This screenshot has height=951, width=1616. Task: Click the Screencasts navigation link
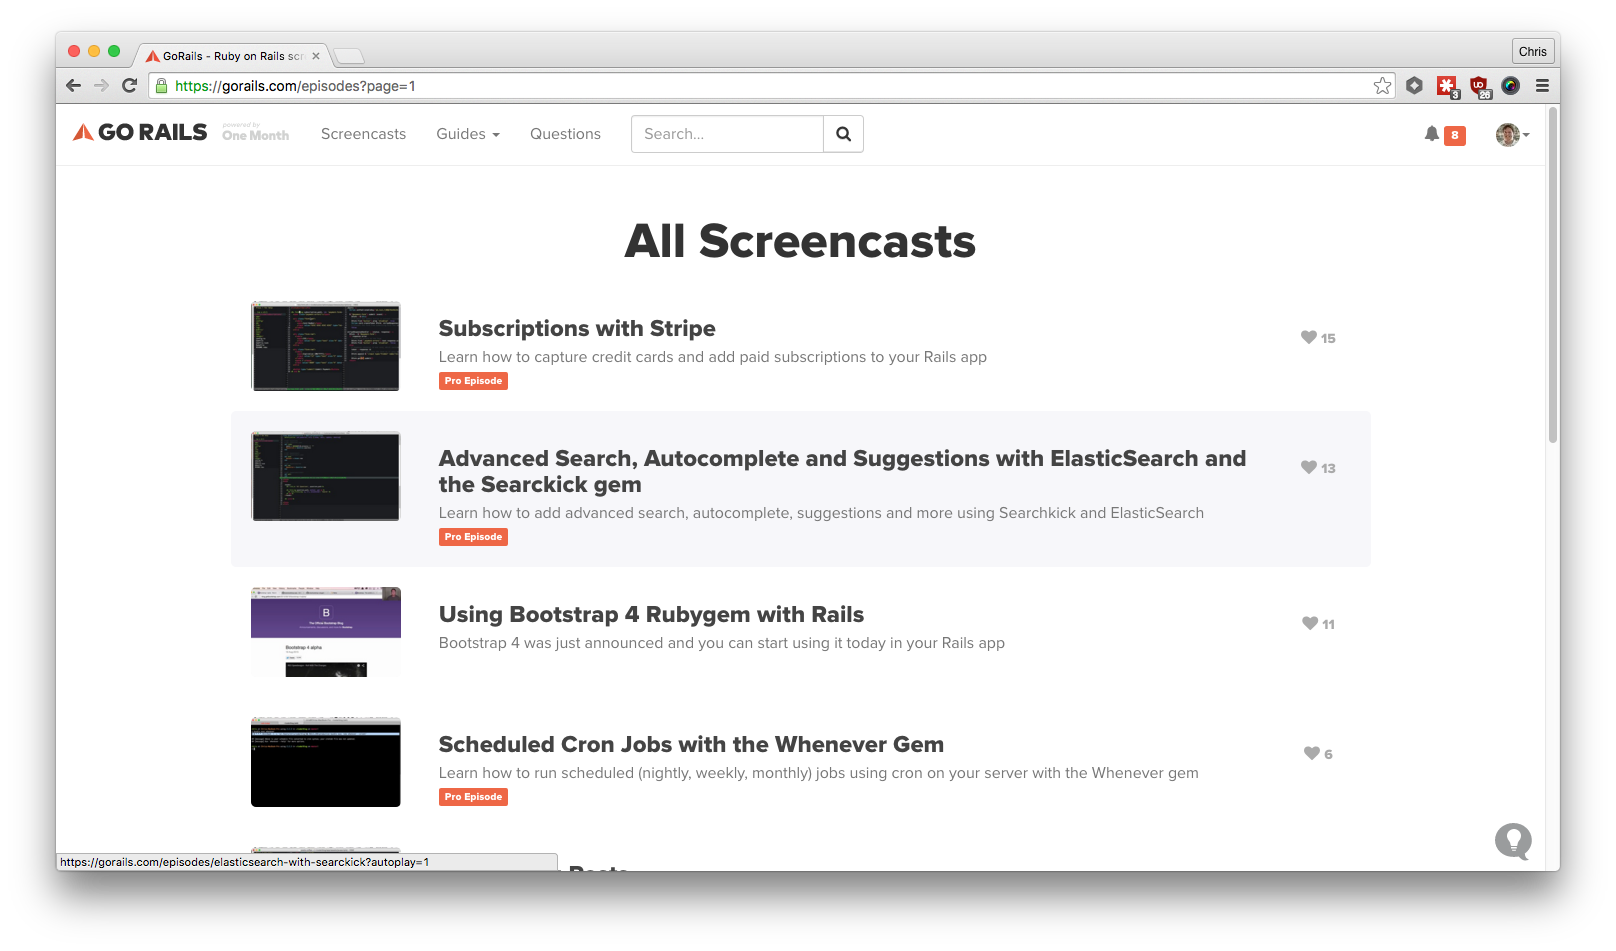[363, 133]
